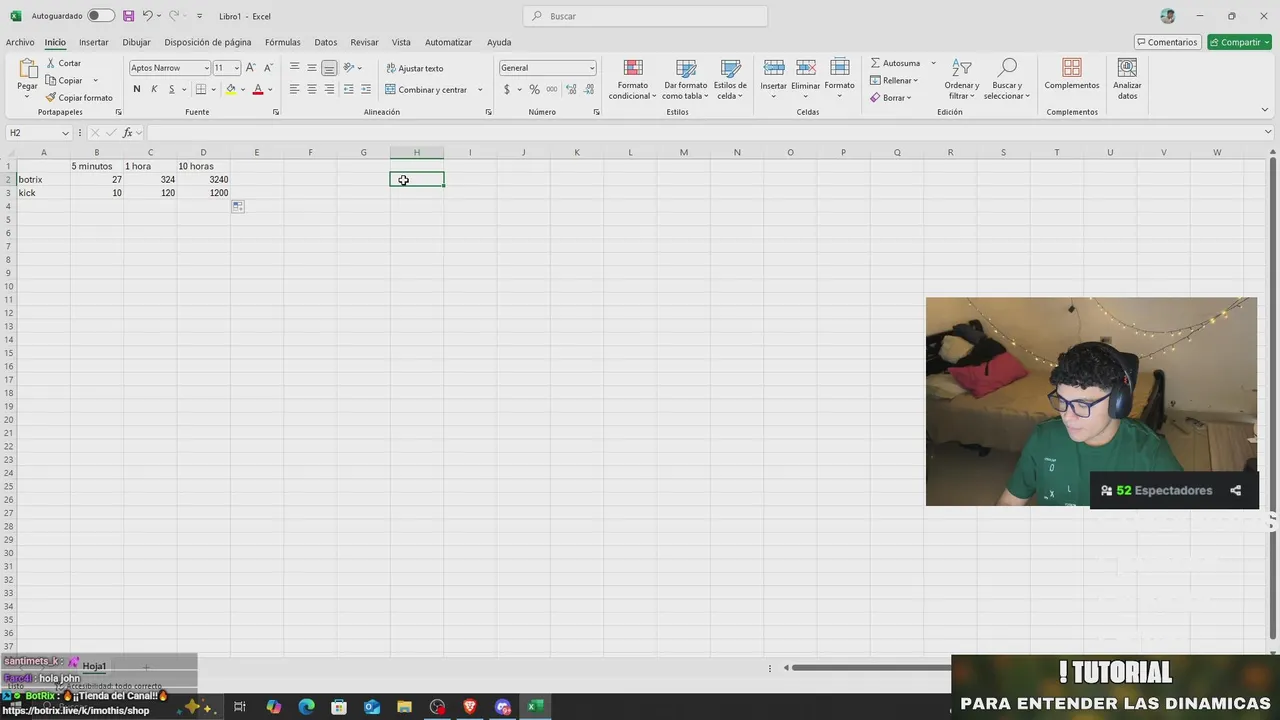1280x720 pixels.
Task: Click the Pegar (paste) clipboard icon
Action: tap(27, 70)
